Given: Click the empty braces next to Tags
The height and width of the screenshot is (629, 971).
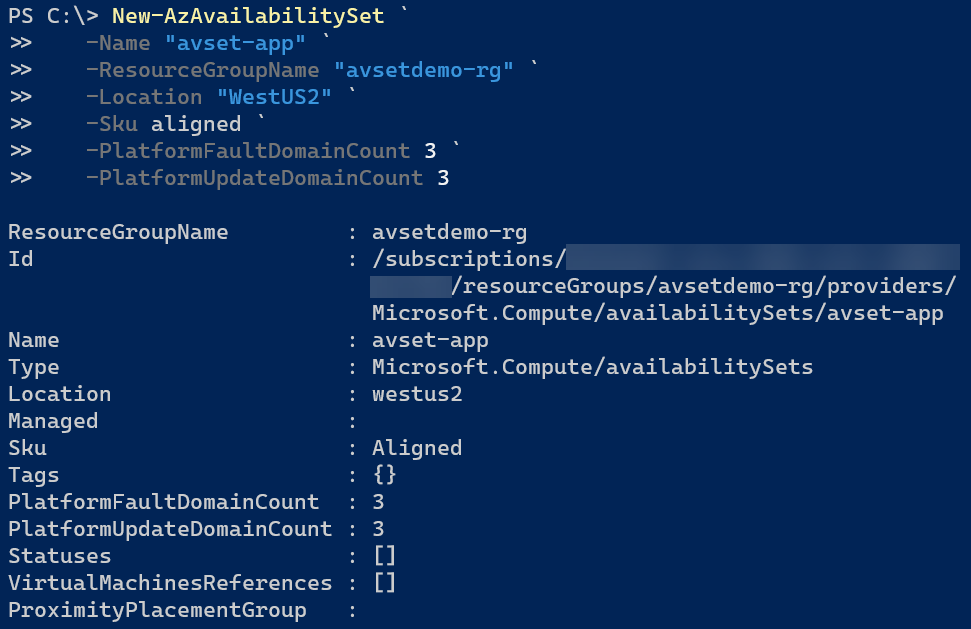Looking at the screenshot, I should 385,475.
